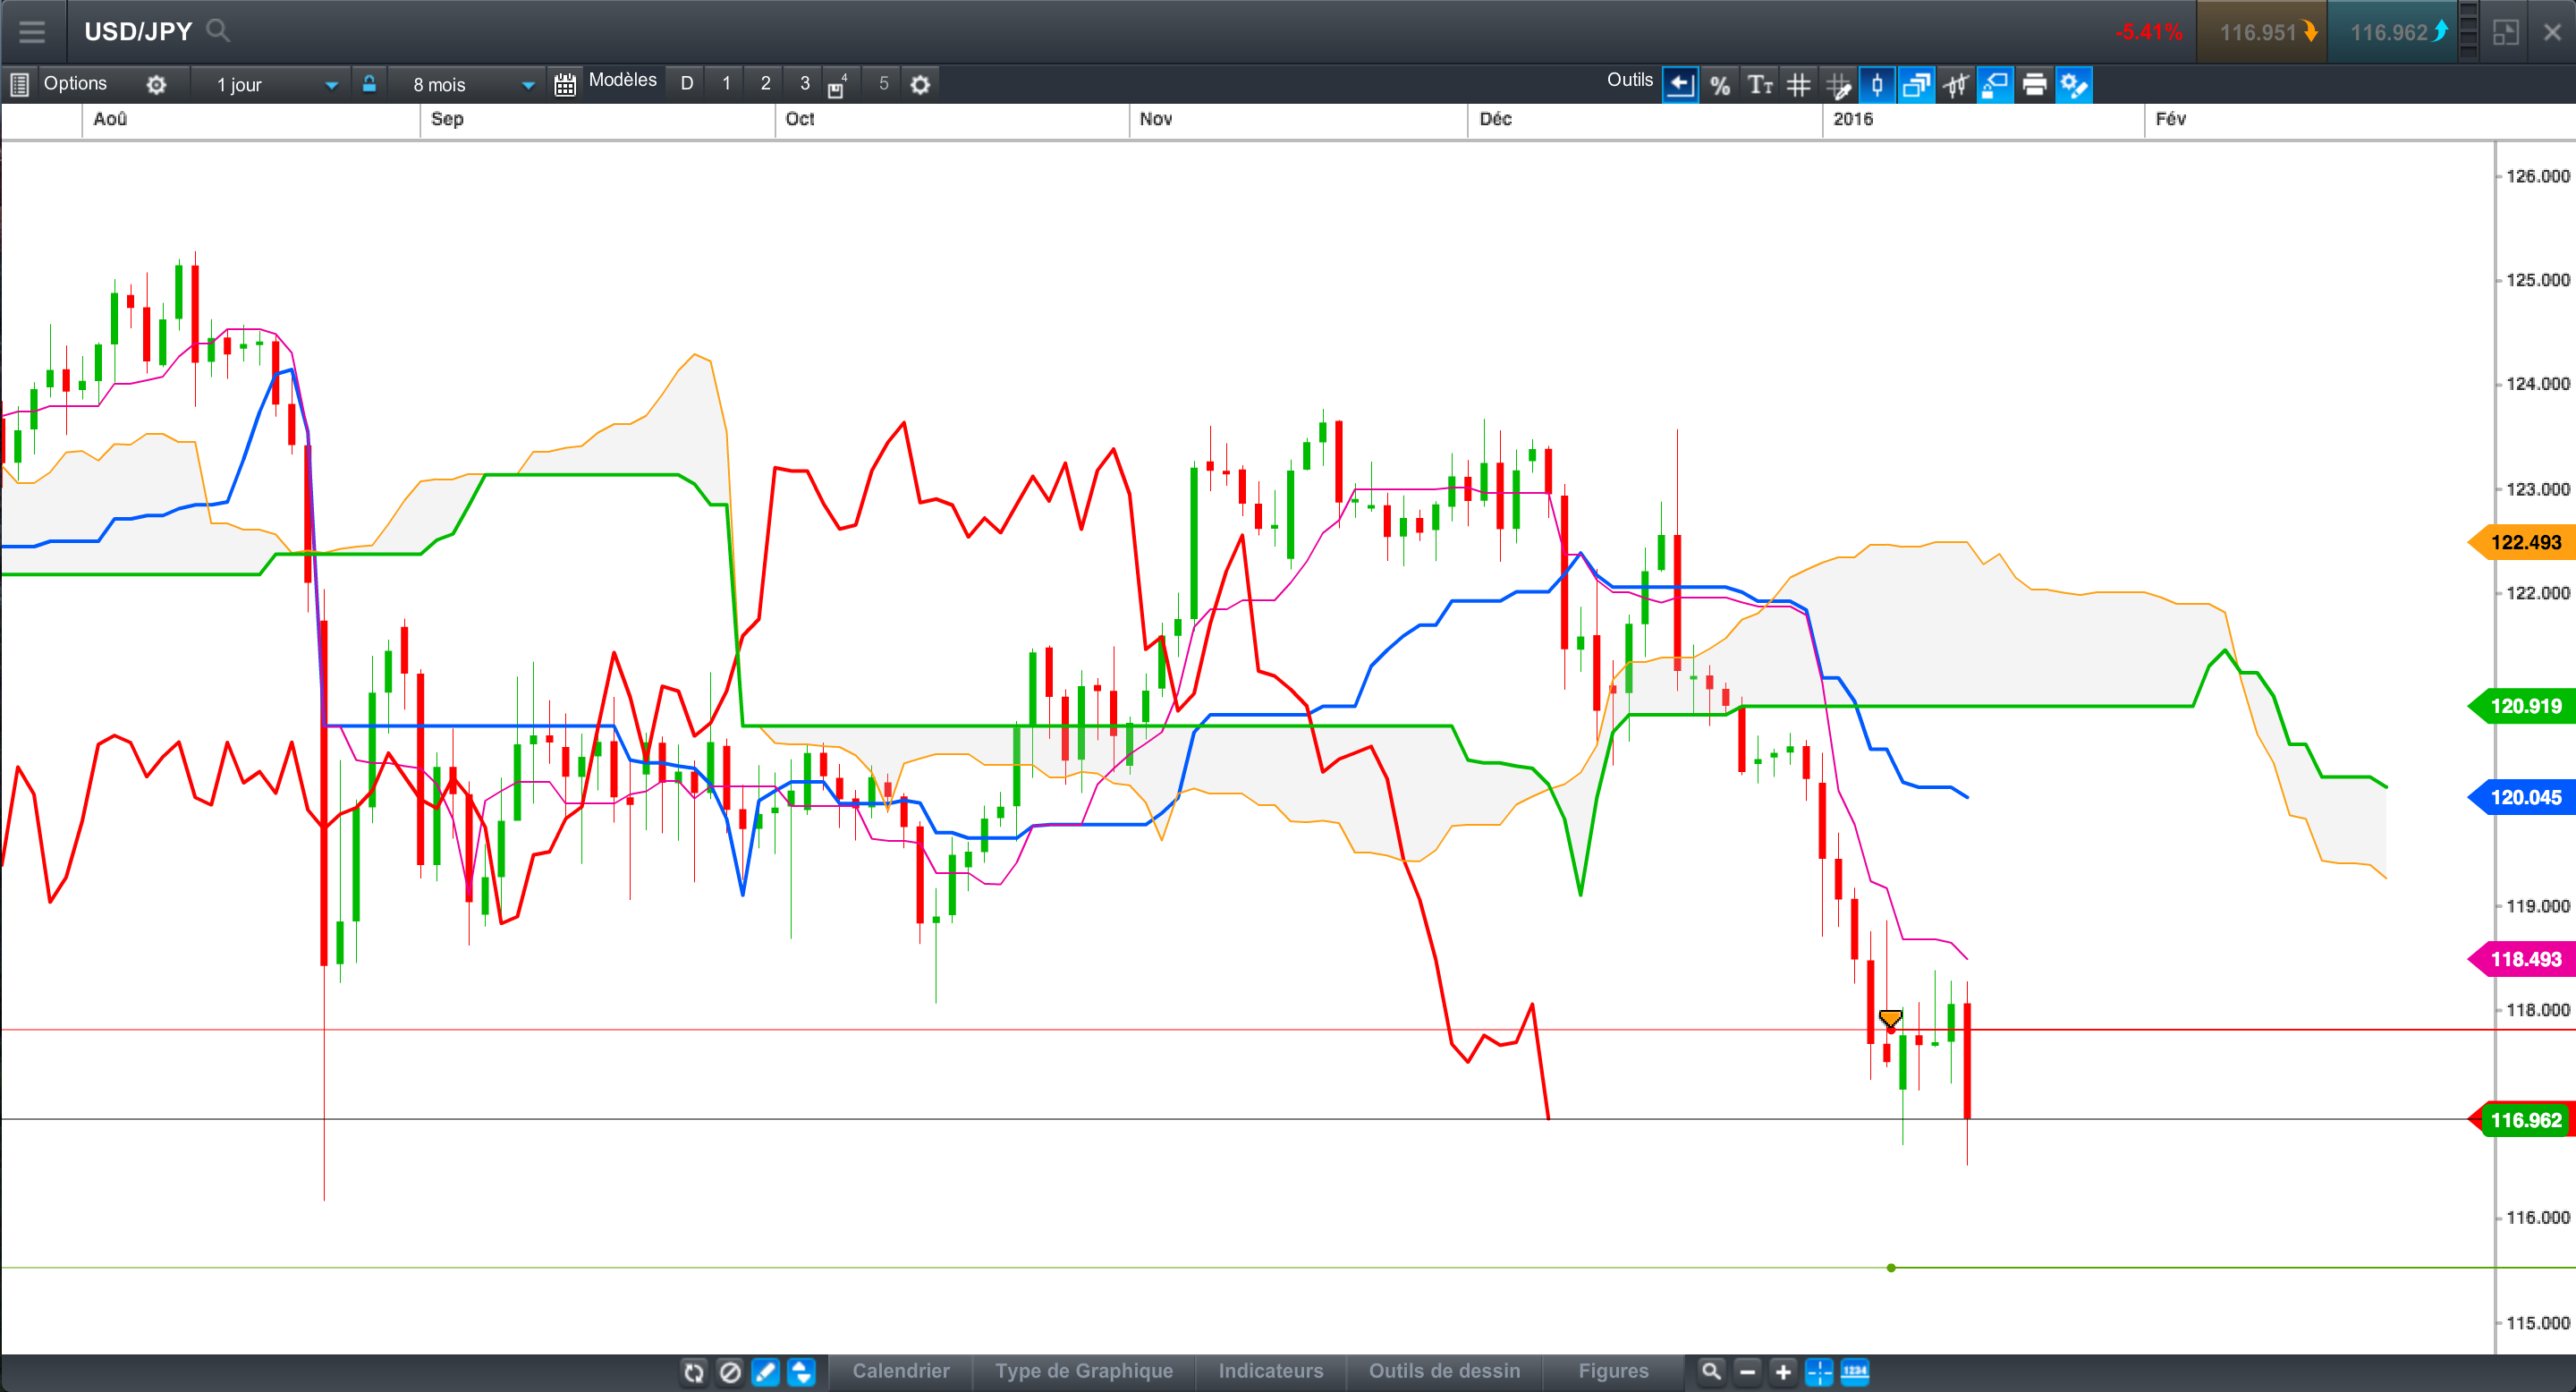This screenshot has width=2576, height=1392.
Task: Click the magnifier zoom icon in bottom bar
Action: (1711, 1371)
